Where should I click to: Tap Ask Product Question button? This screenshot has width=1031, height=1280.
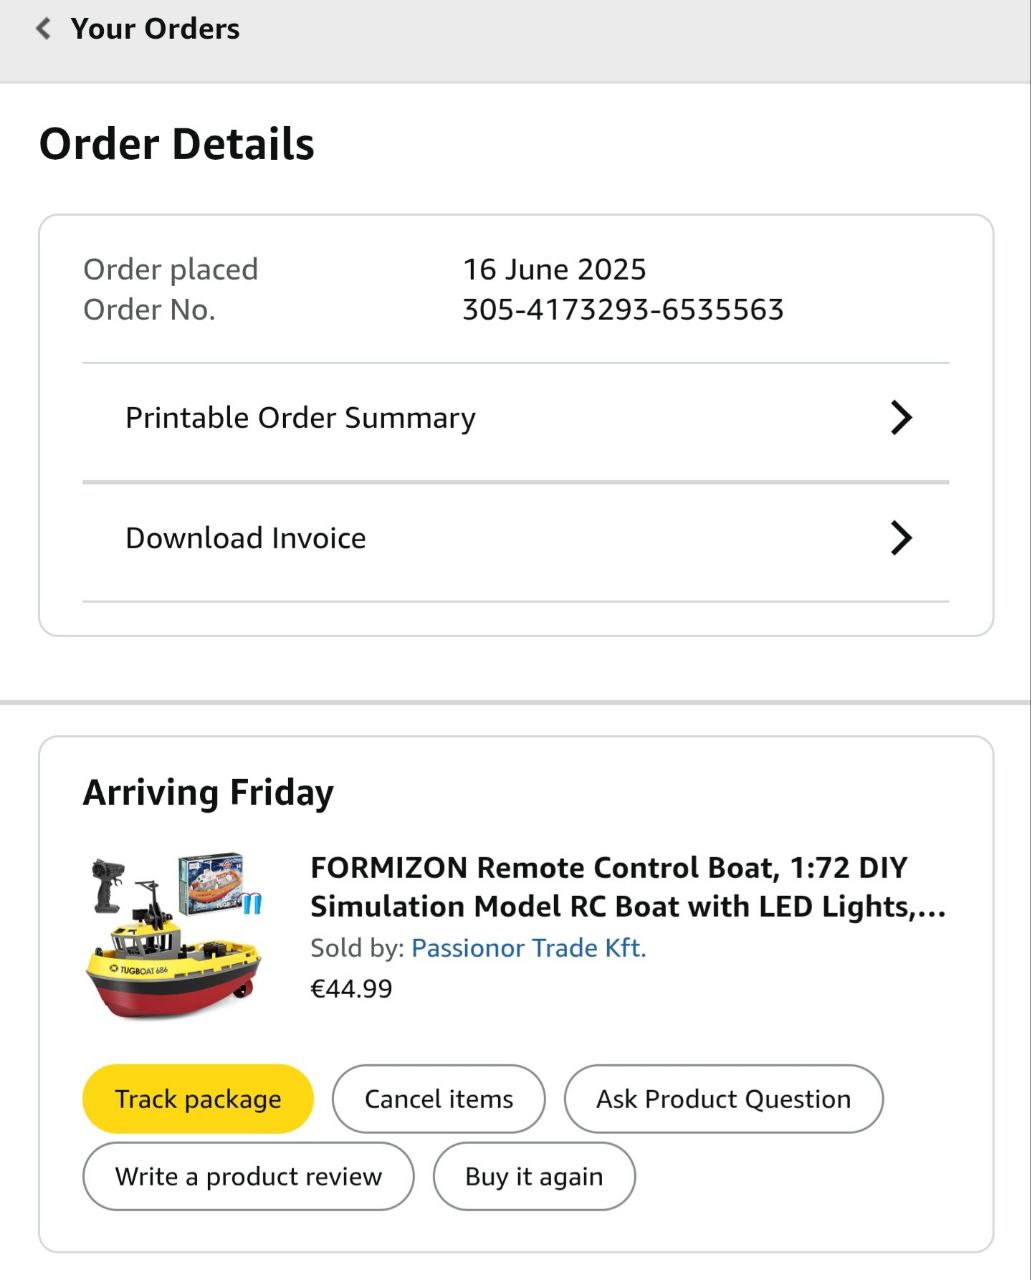[x=723, y=1099]
